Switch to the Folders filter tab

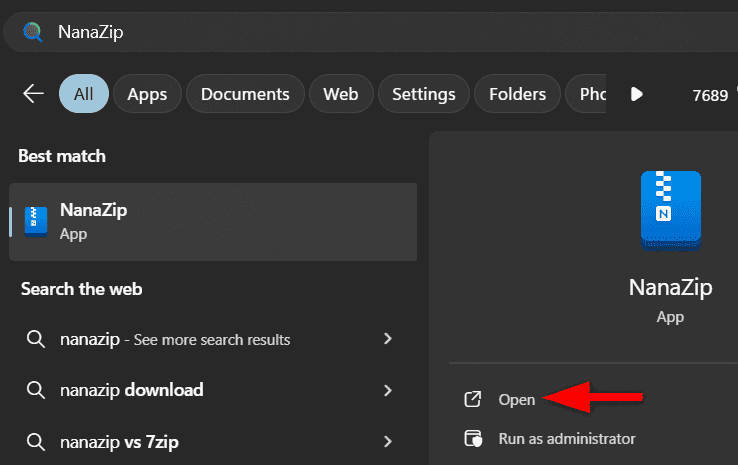point(517,94)
